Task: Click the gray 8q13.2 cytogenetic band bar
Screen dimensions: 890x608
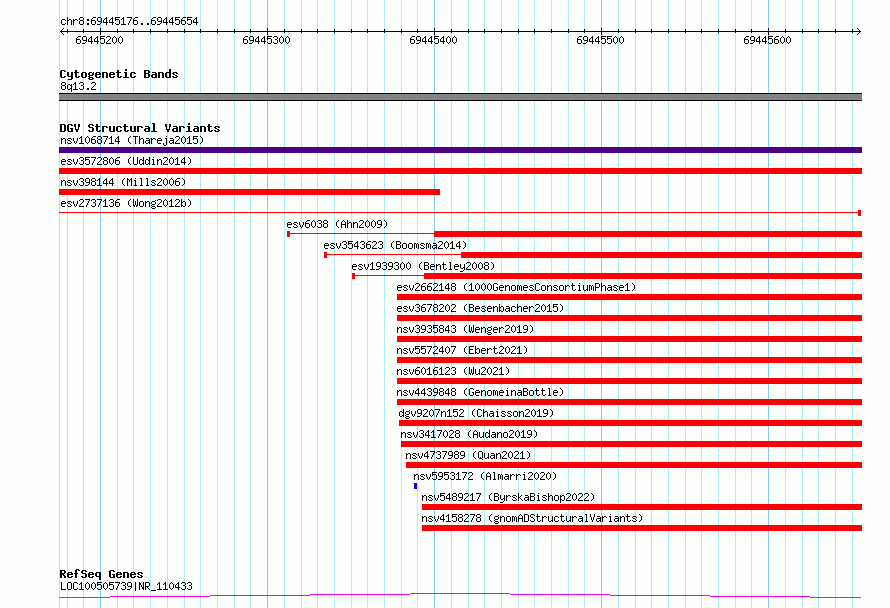Action: click(x=460, y=97)
